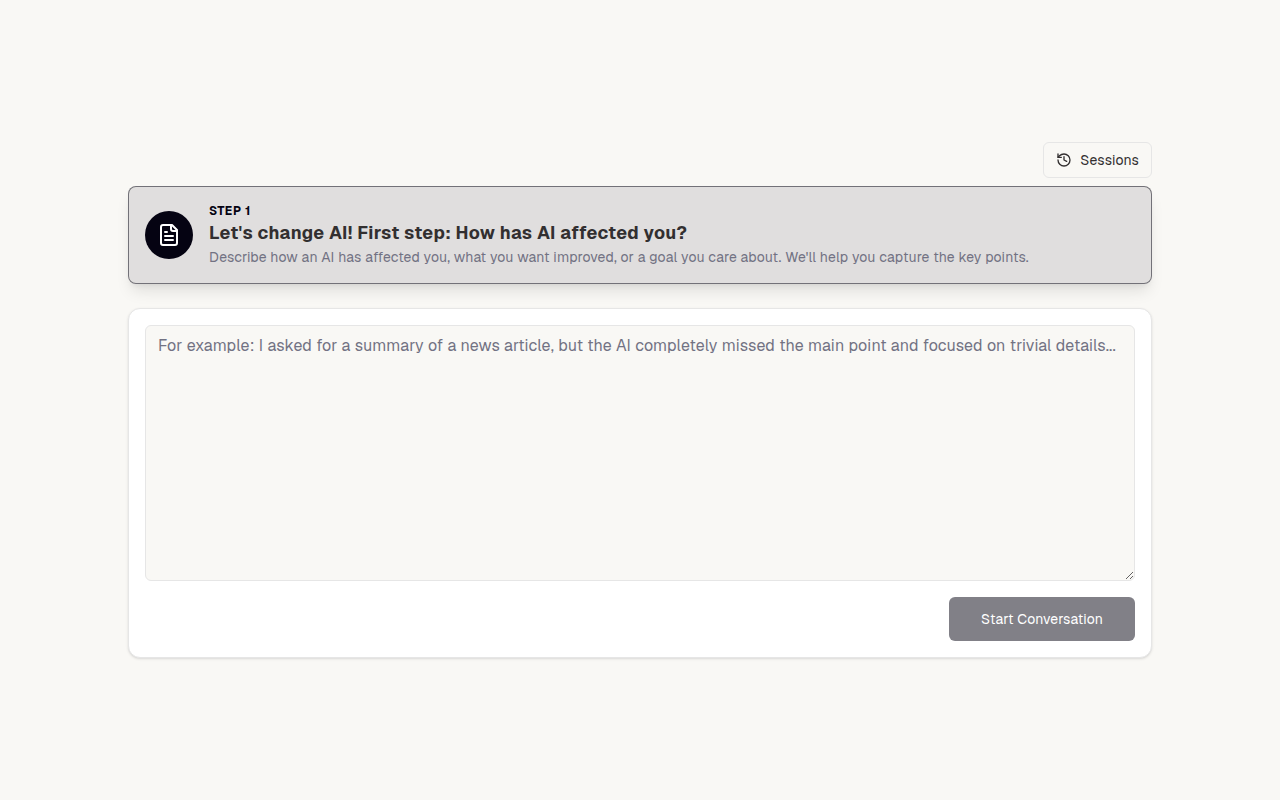Viewport: 1280px width, 800px height.
Task: Click 'We'll help you capture the key points' text
Action: pos(907,257)
